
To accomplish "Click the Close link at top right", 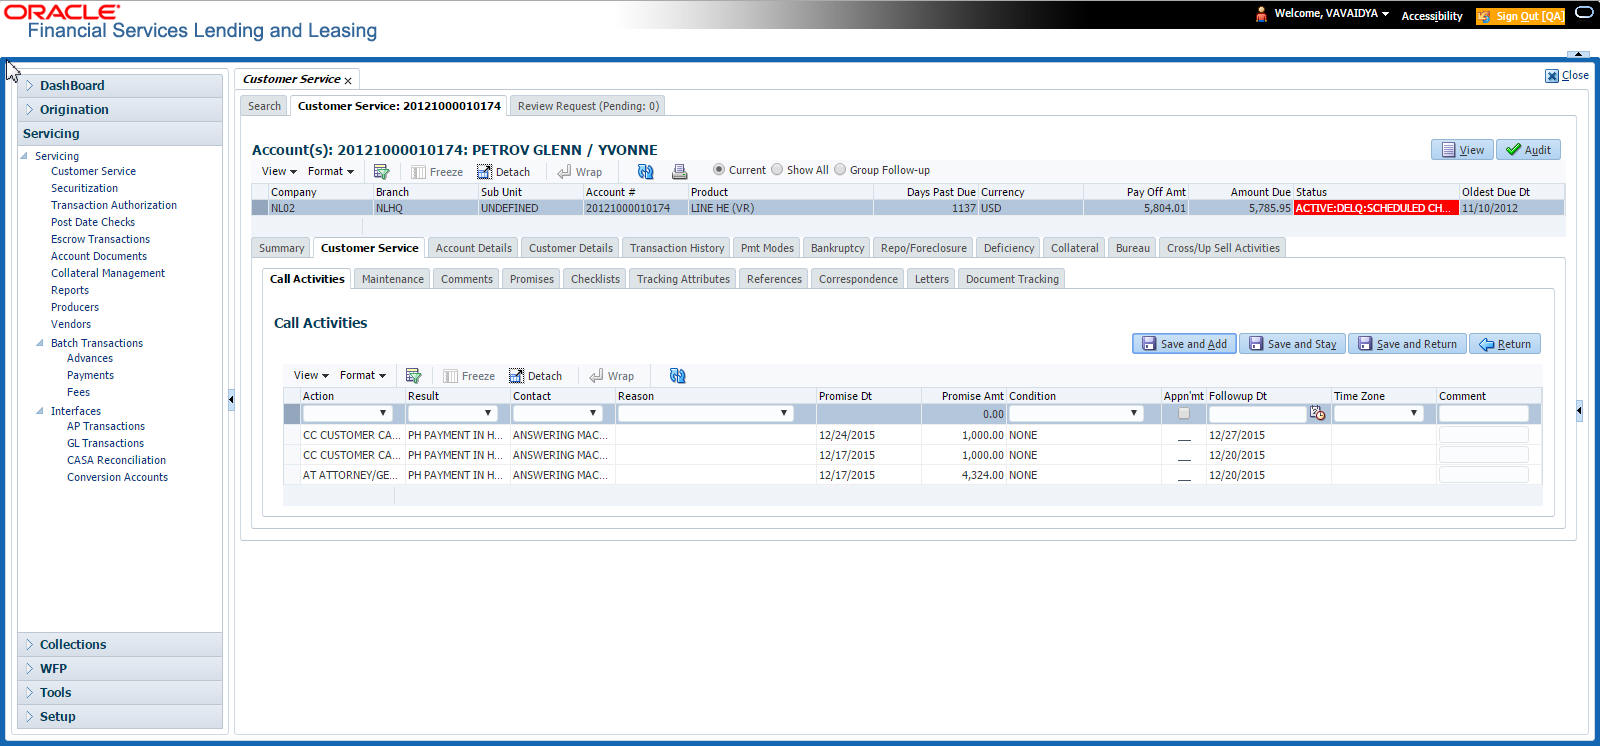I will 1567,76.
